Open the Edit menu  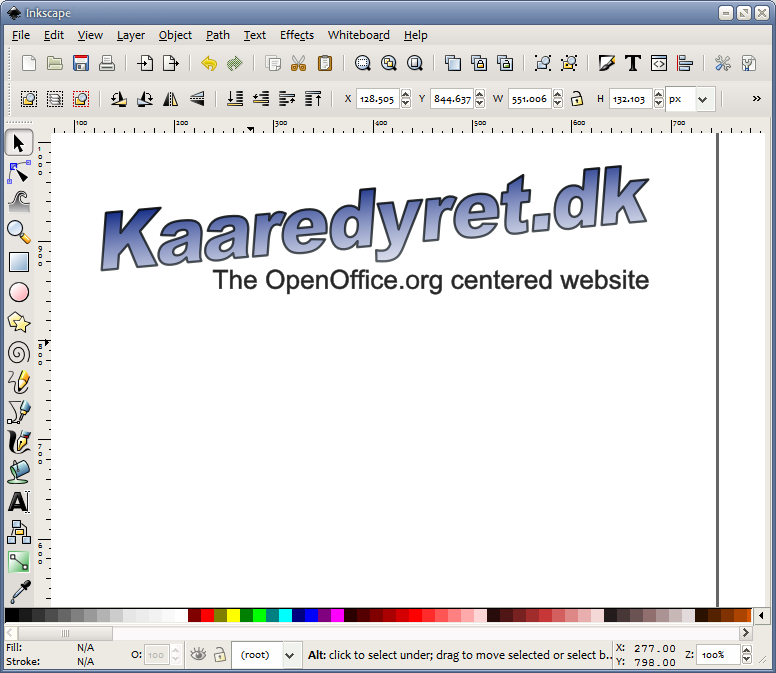click(53, 35)
